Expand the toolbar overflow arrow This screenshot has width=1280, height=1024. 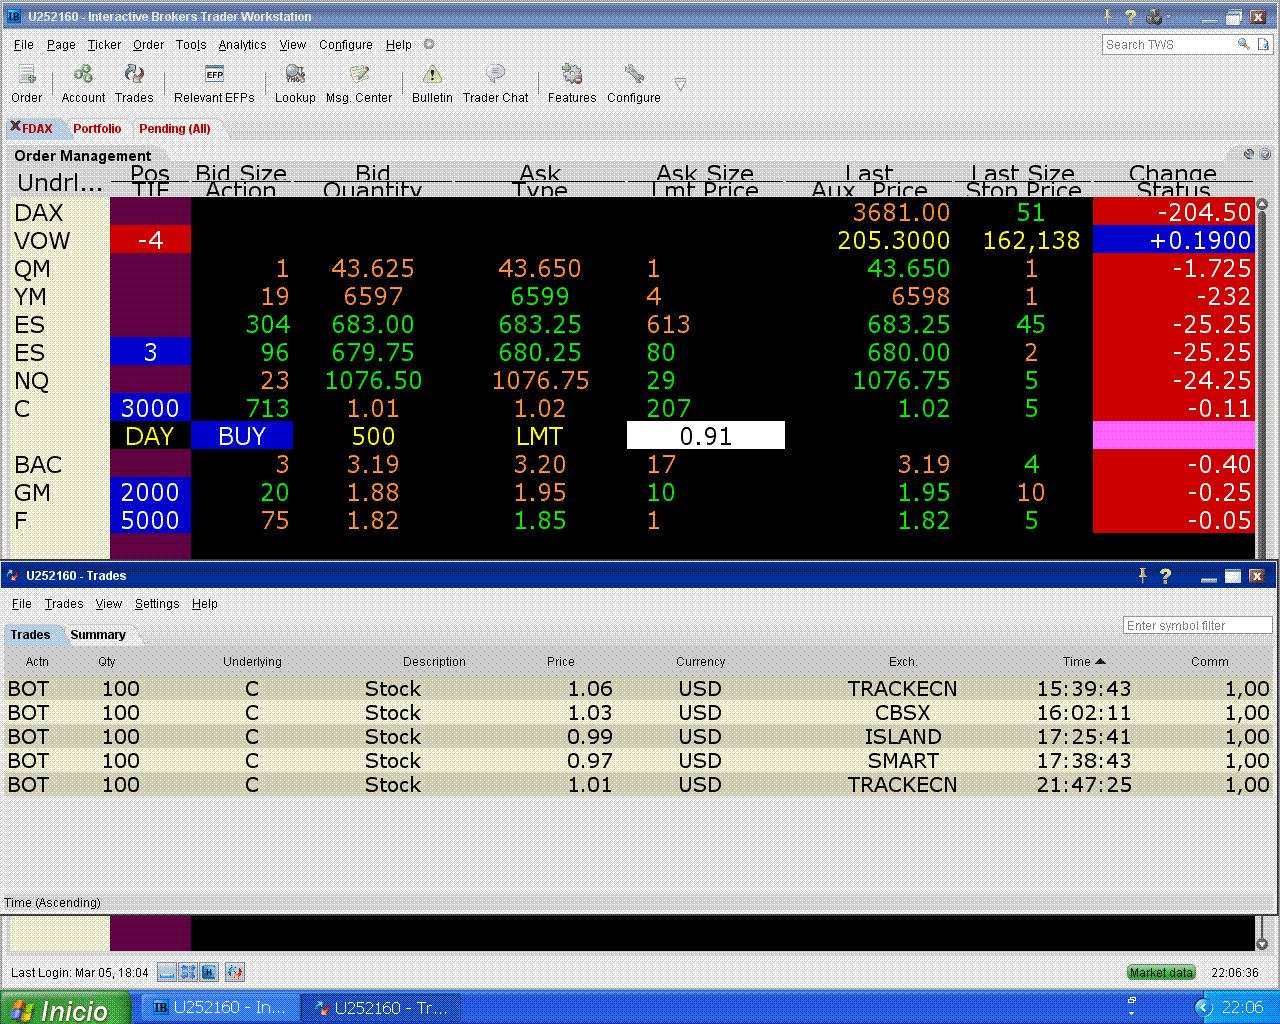click(x=680, y=84)
